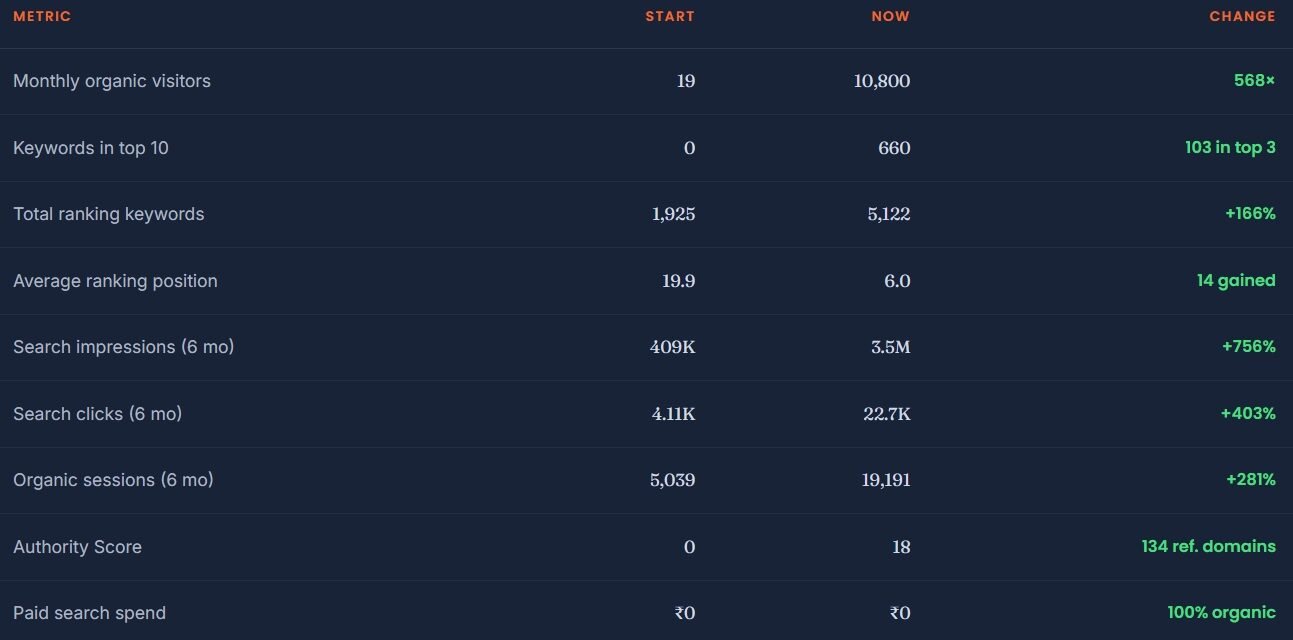Click the 22.7K clicks value
This screenshot has width=1293, height=640.
pyautogui.click(x=887, y=414)
